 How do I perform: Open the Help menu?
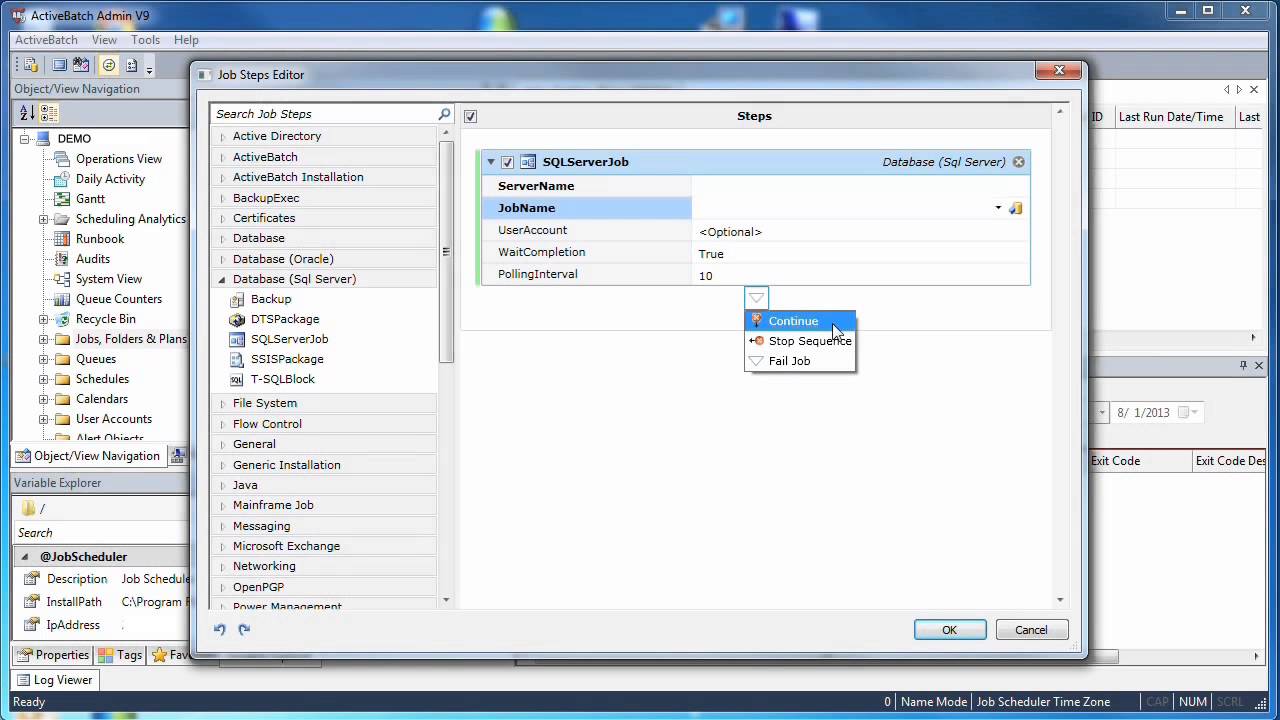click(186, 40)
